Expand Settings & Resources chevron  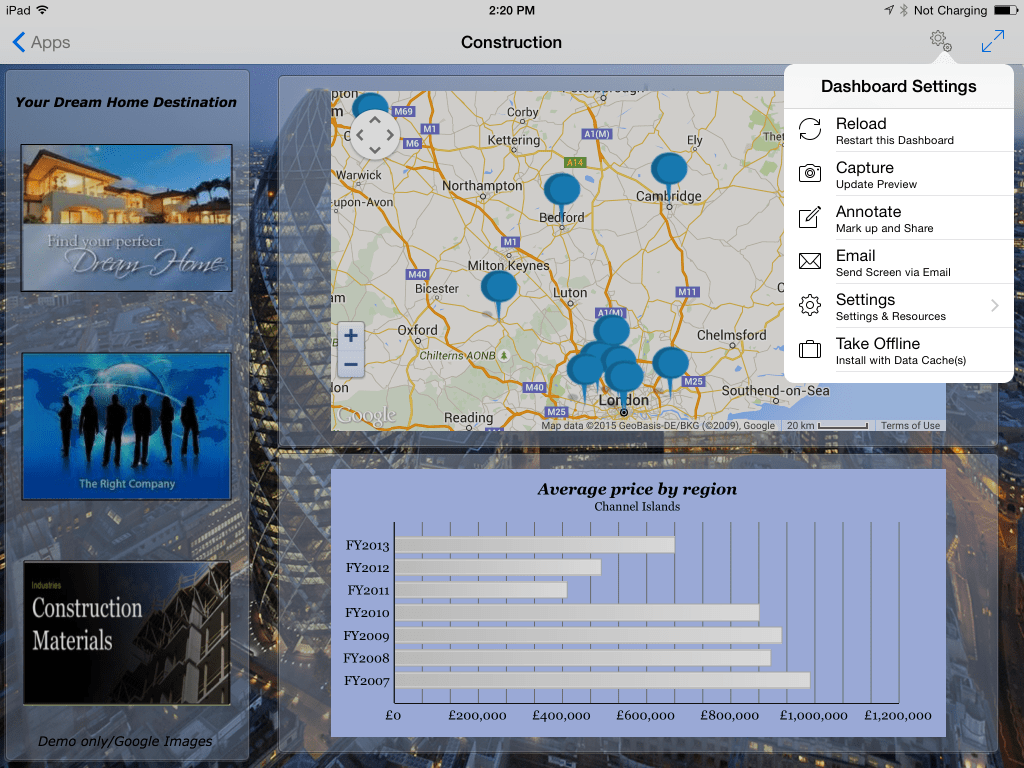(994, 306)
